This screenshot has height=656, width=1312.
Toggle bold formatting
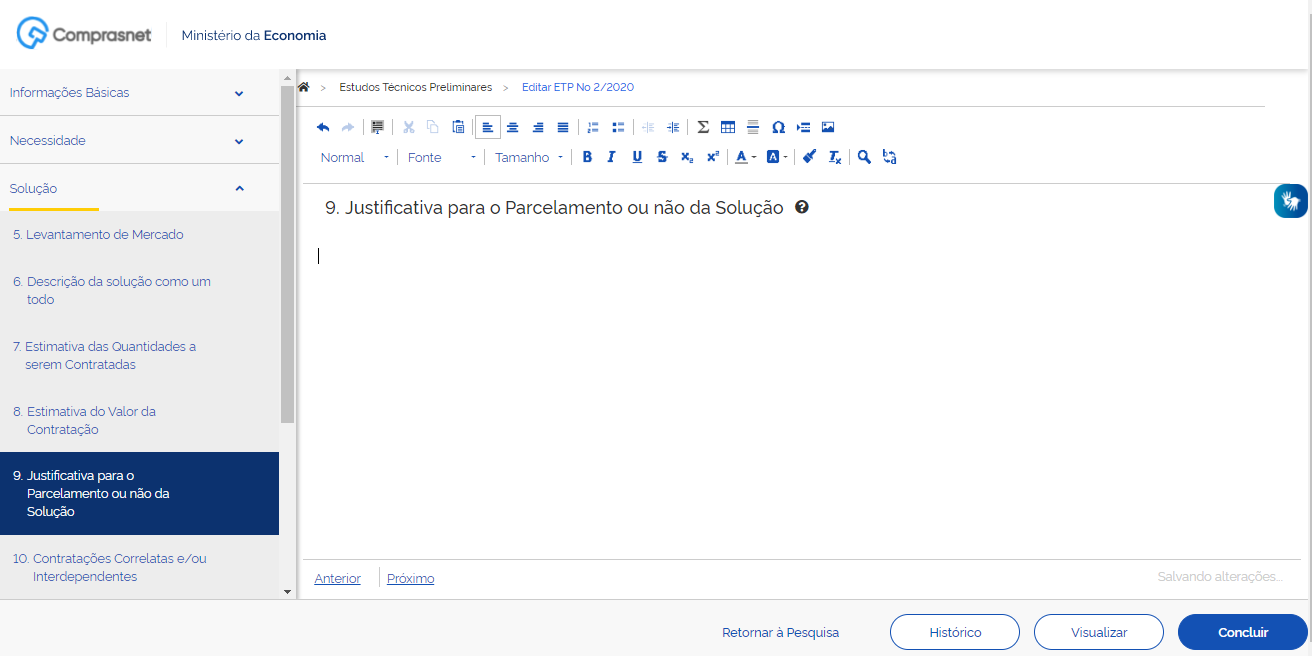[x=587, y=157]
